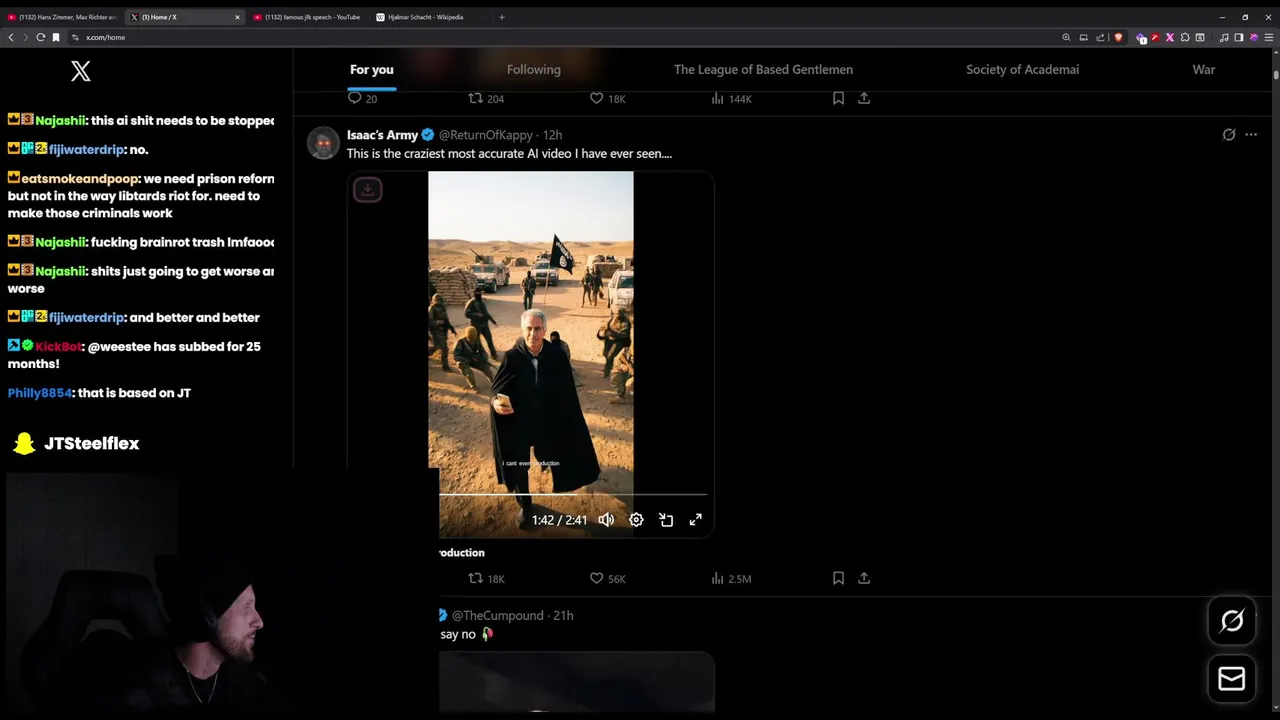Repost the tweet with 18K reposts
This screenshot has height=720, width=1280.
[x=486, y=578]
